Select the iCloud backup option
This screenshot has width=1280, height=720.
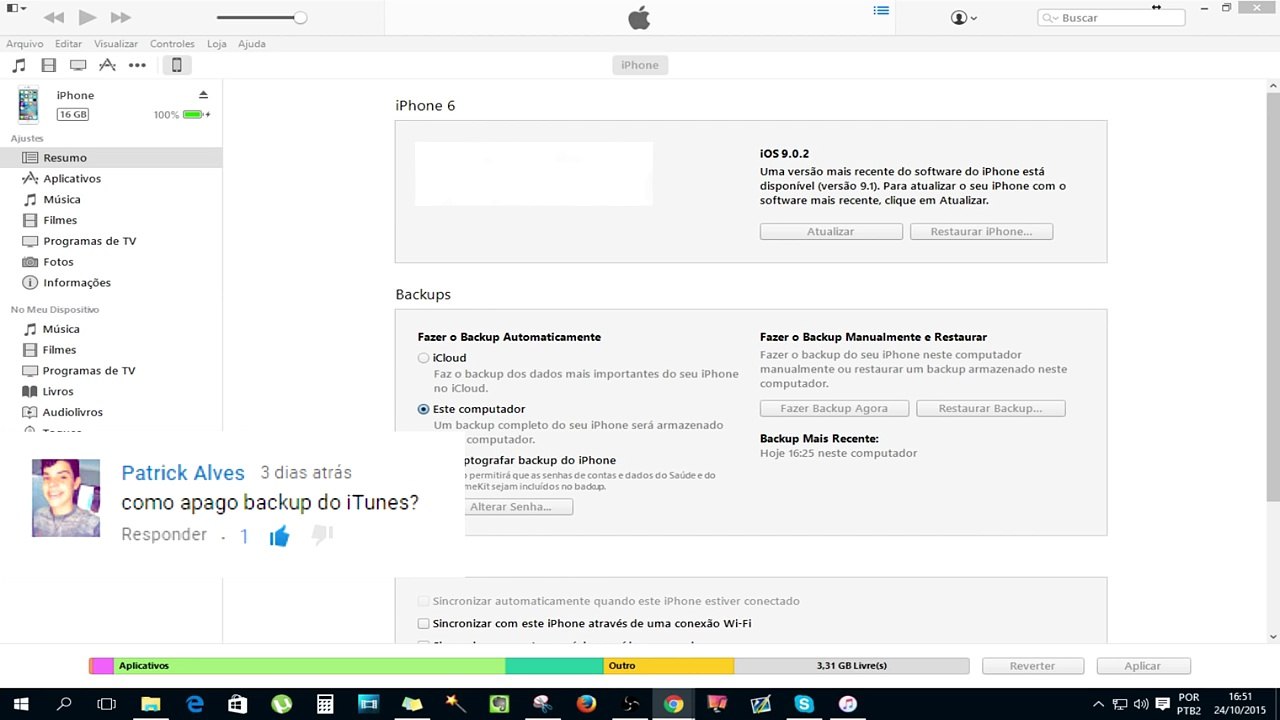424,358
